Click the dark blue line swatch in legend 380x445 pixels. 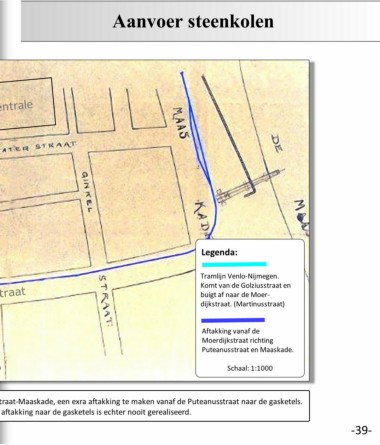[x=233, y=320]
